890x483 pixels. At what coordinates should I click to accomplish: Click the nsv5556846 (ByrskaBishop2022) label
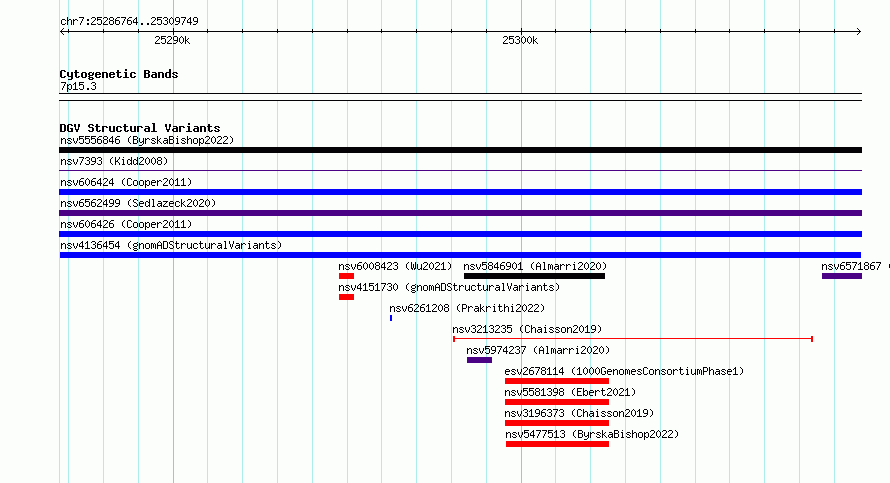click(147, 140)
